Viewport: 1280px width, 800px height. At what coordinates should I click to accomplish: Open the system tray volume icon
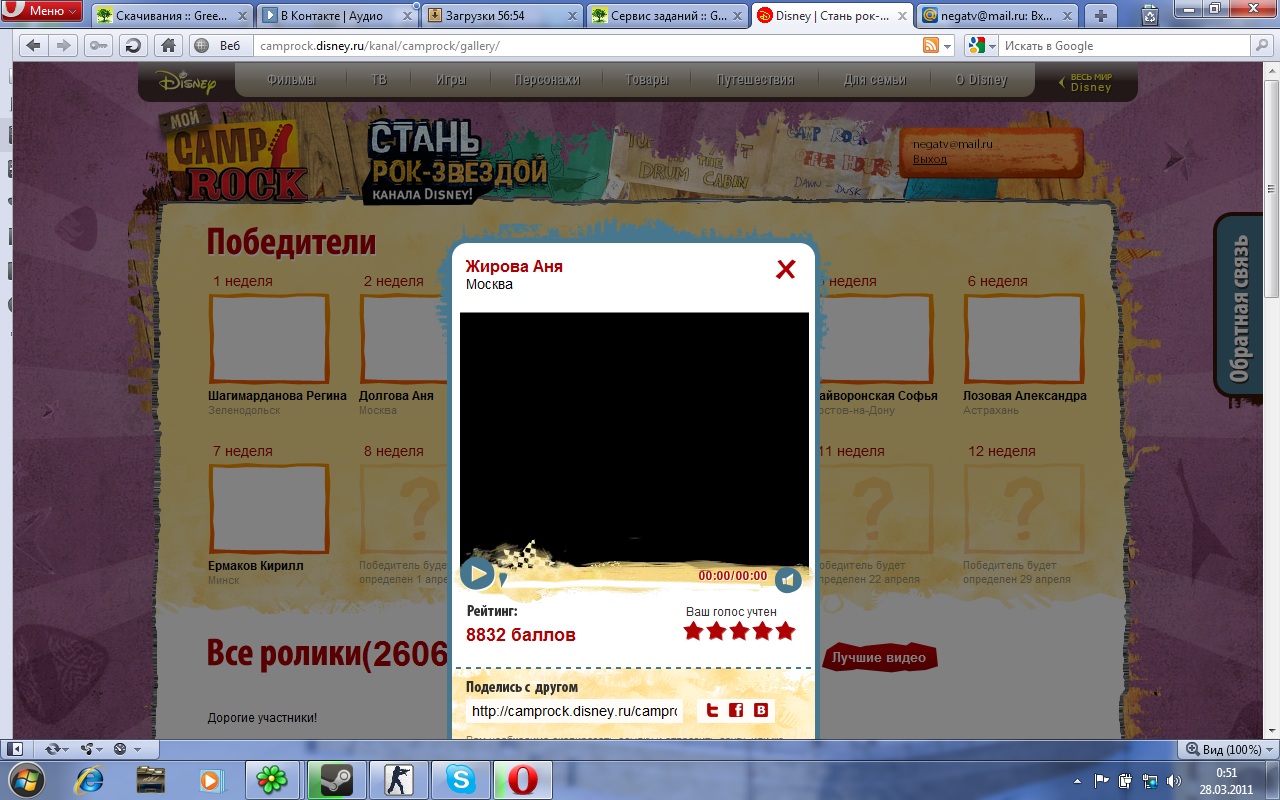[1173, 781]
